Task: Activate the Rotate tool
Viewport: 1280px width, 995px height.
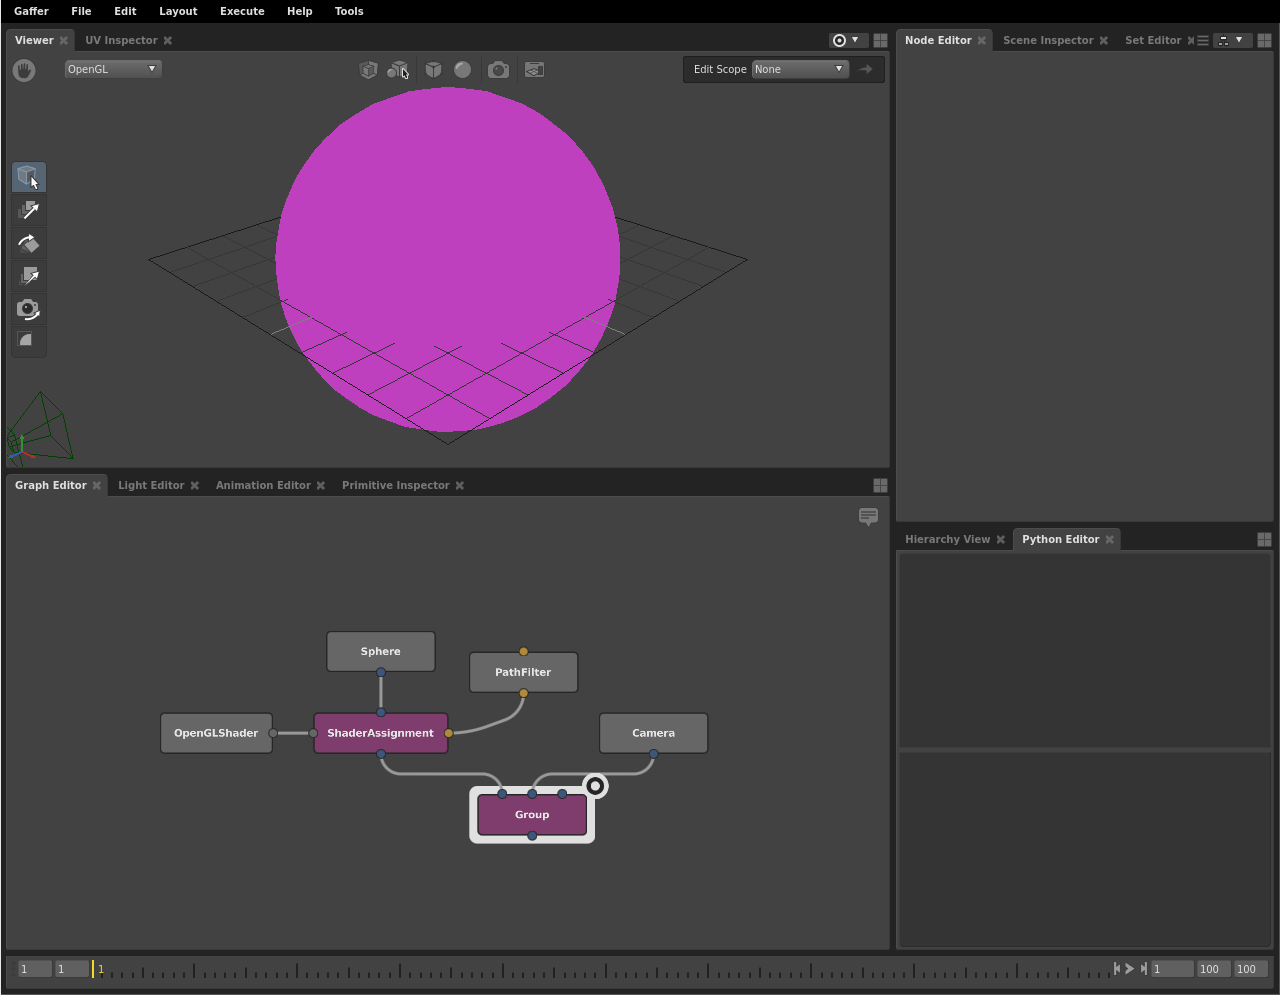Action: coord(29,243)
